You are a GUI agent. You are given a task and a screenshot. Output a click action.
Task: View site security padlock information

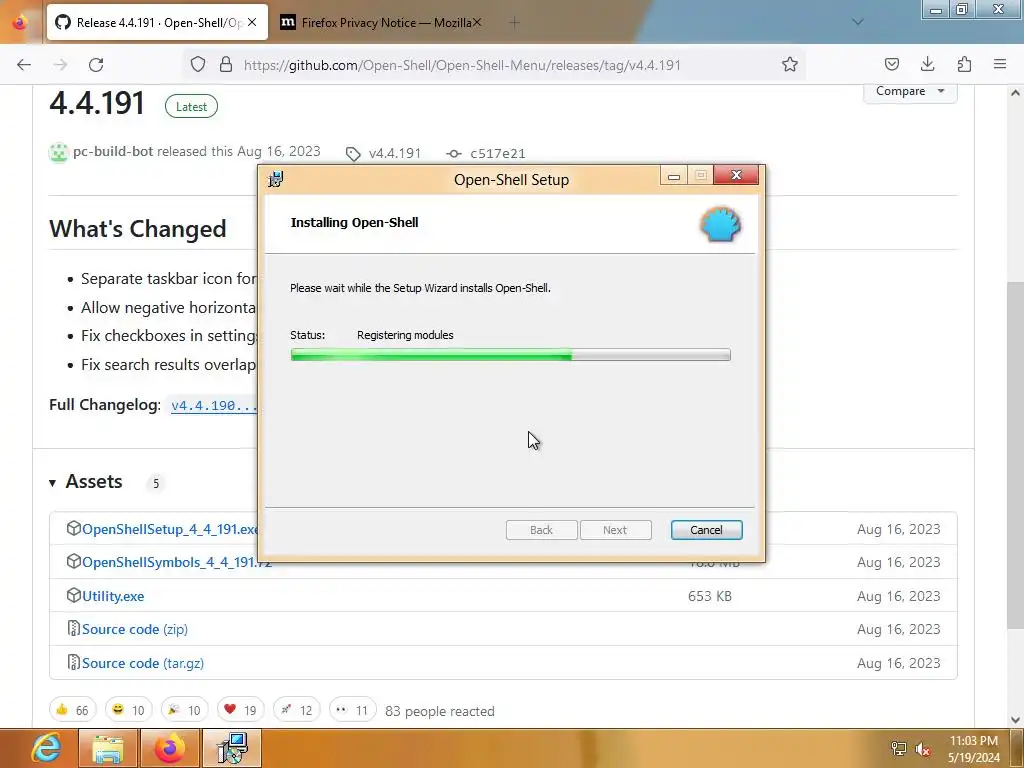[x=226, y=64]
